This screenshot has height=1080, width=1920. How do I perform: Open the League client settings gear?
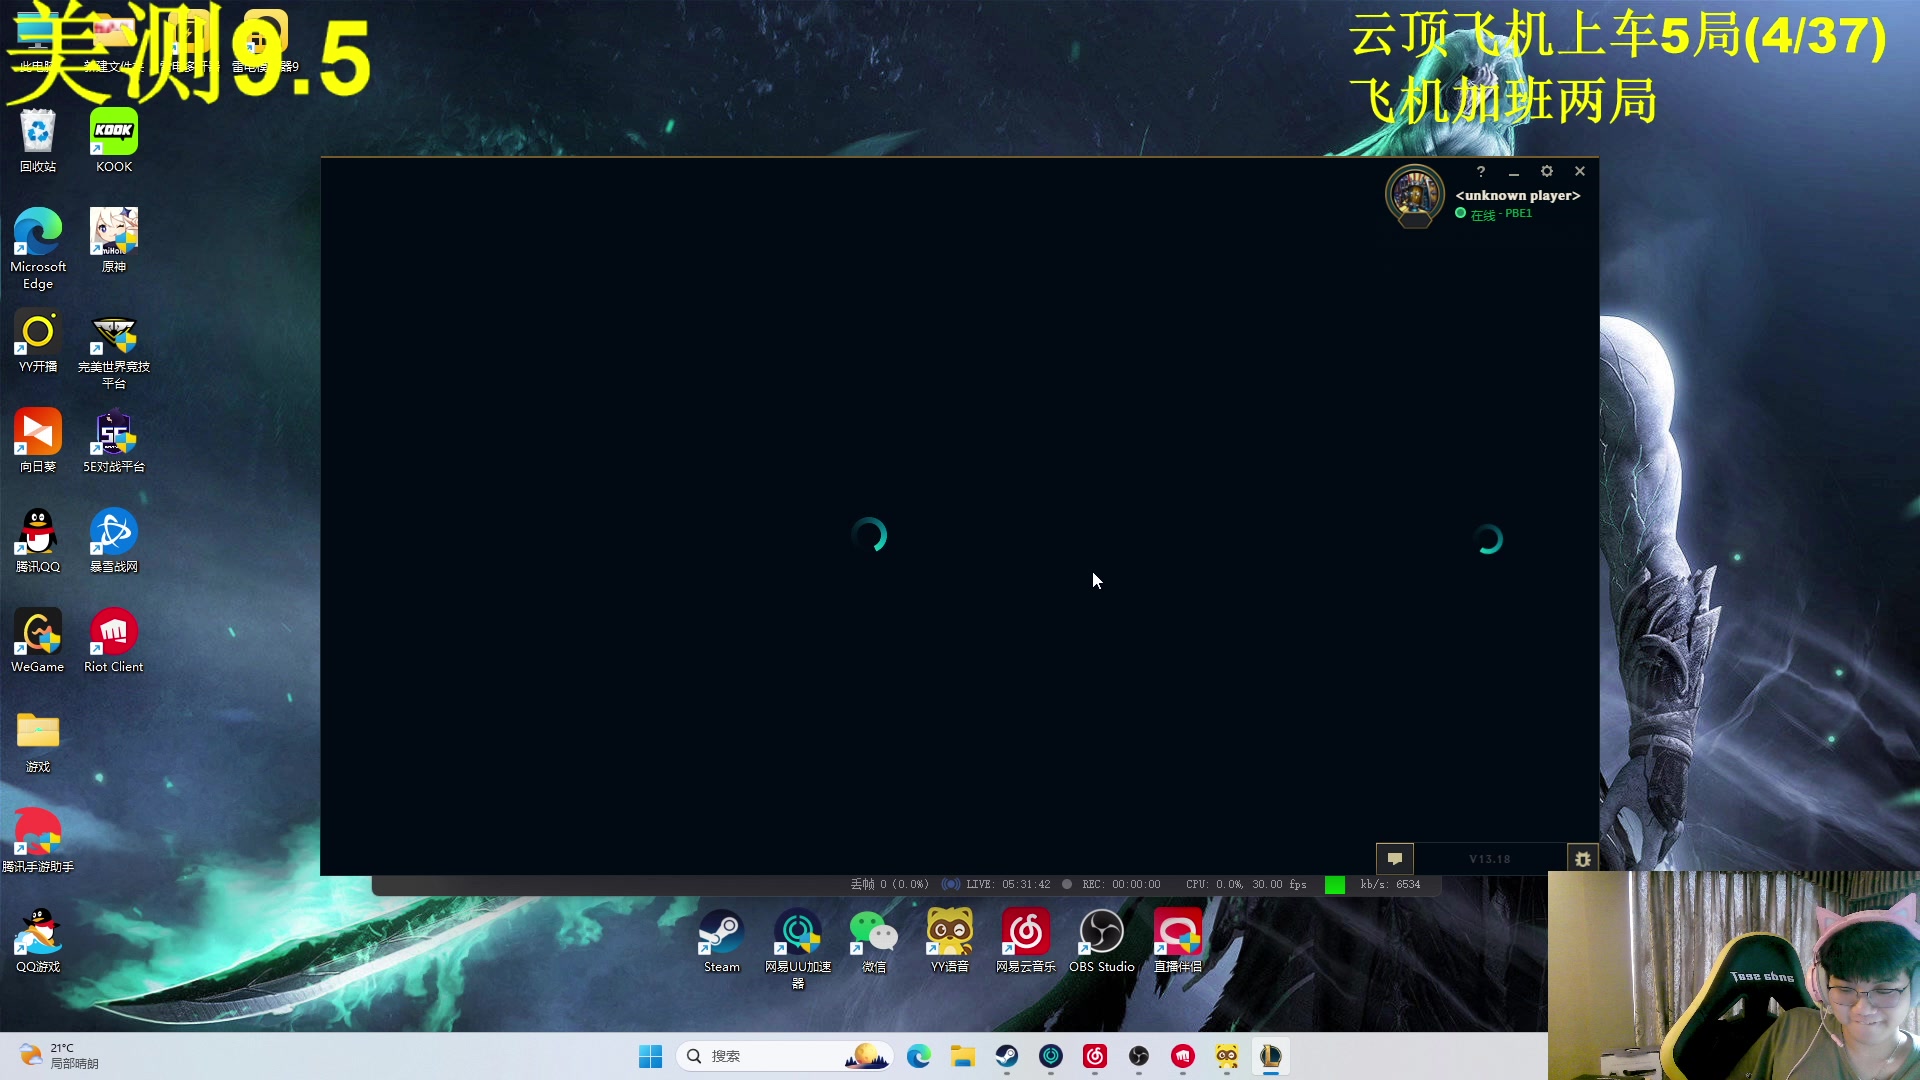point(1546,171)
